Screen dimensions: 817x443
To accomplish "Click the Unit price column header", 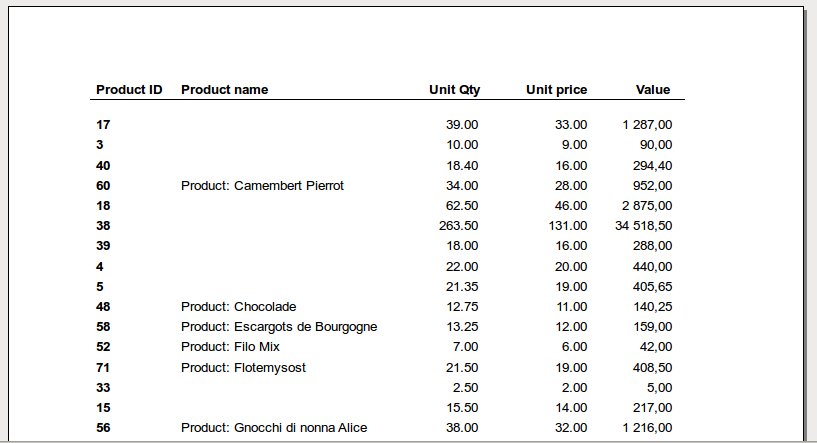I will point(556,90).
